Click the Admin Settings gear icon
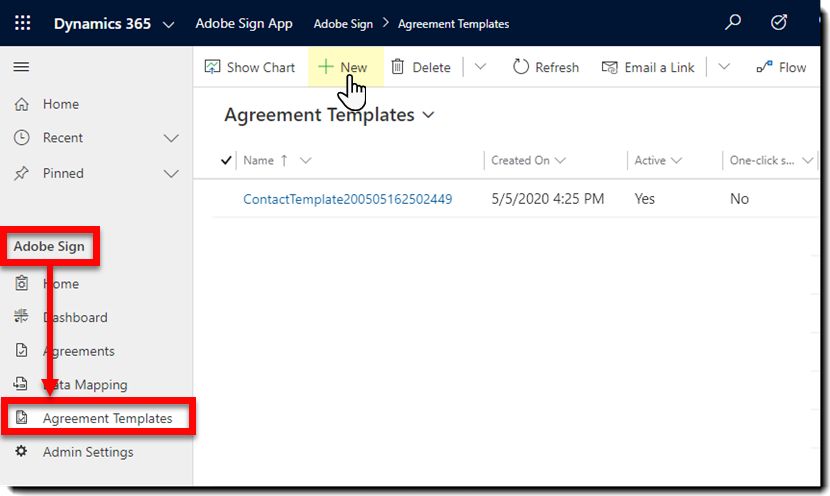The image size is (830, 496). pyautogui.click(x=21, y=451)
